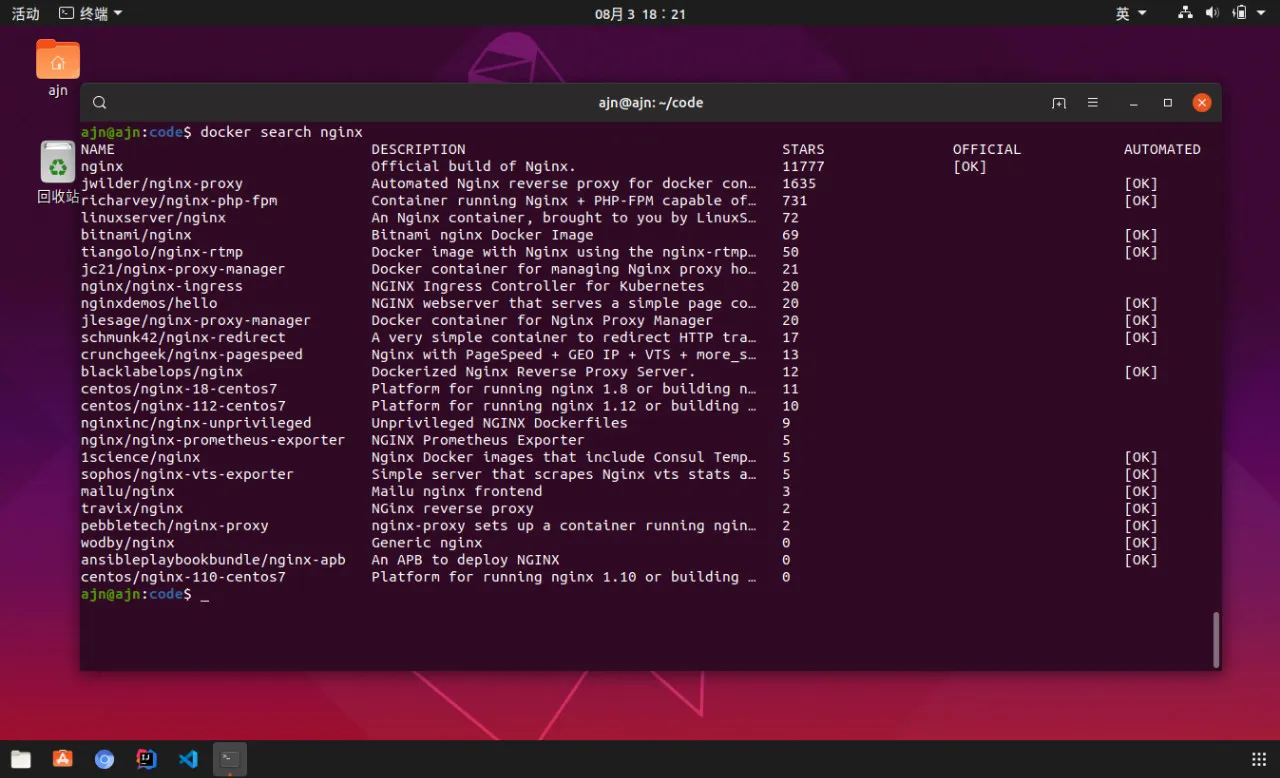Click centos/nginx-18-centos7 image name
This screenshot has height=778, width=1280.
pyautogui.click(x=179, y=388)
